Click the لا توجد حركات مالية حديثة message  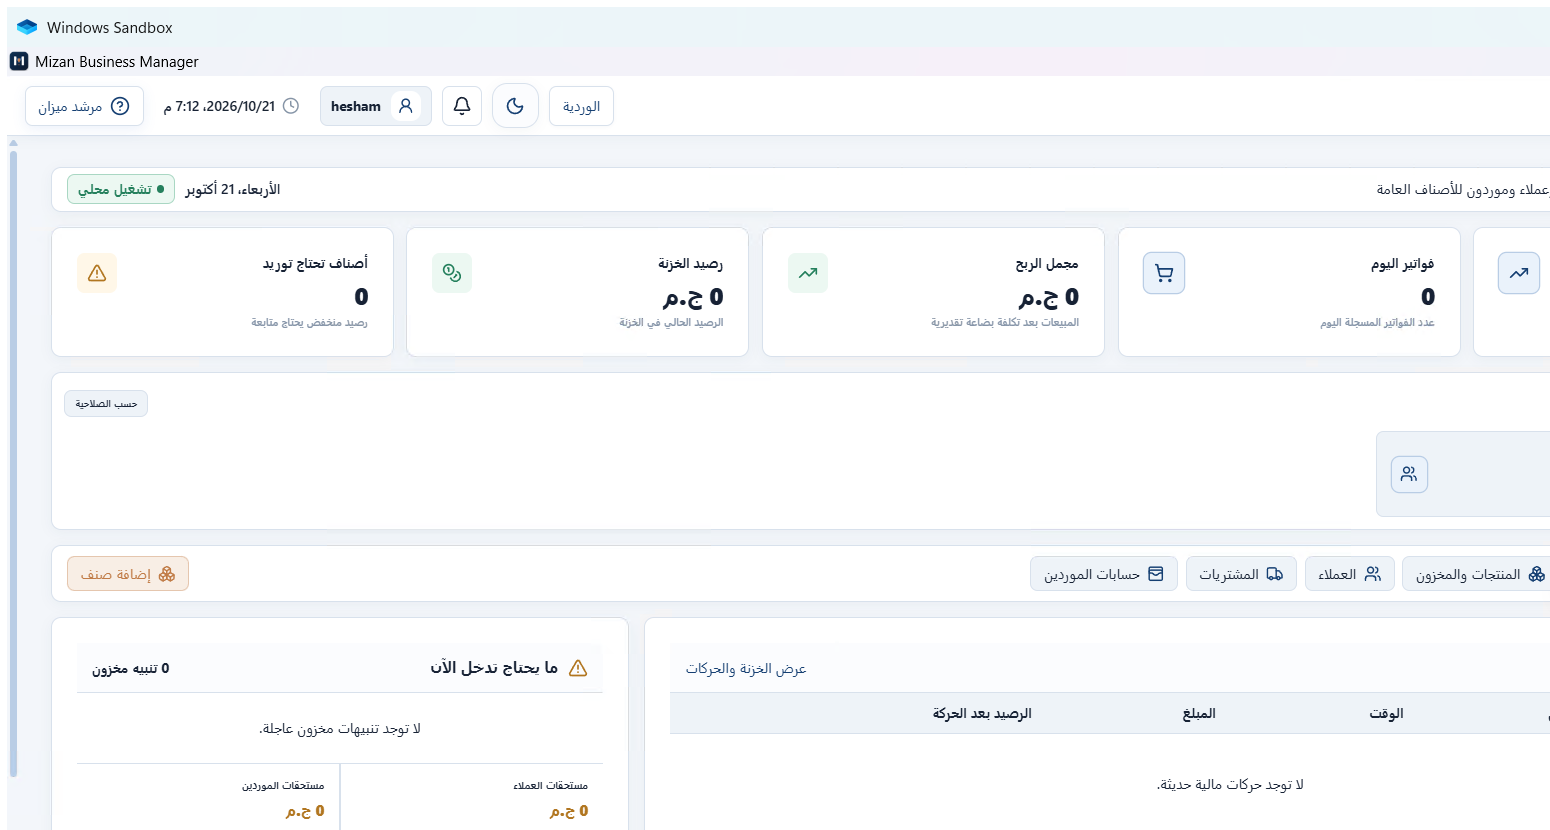(x=1230, y=785)
